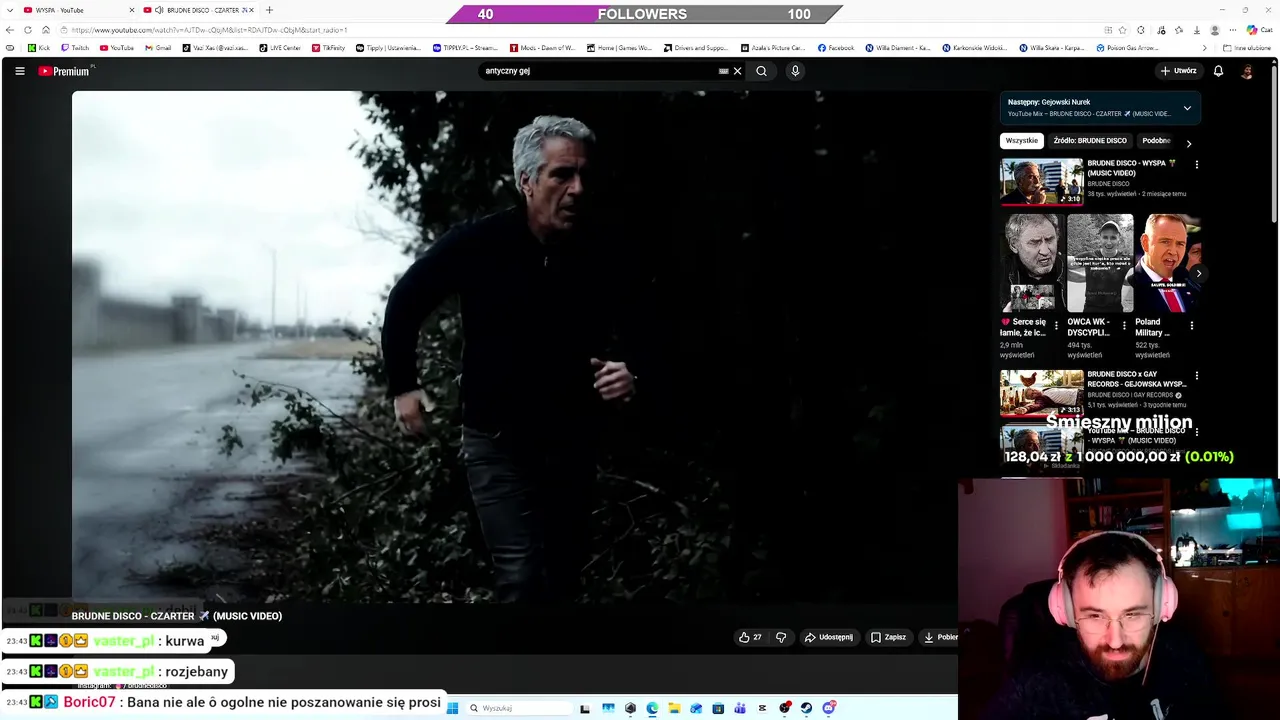Open GEJOWSKA WYSPA video thumbnail
This screenshot has width=1280, height=720.
pyautogui.click(x=1041, y=393)
